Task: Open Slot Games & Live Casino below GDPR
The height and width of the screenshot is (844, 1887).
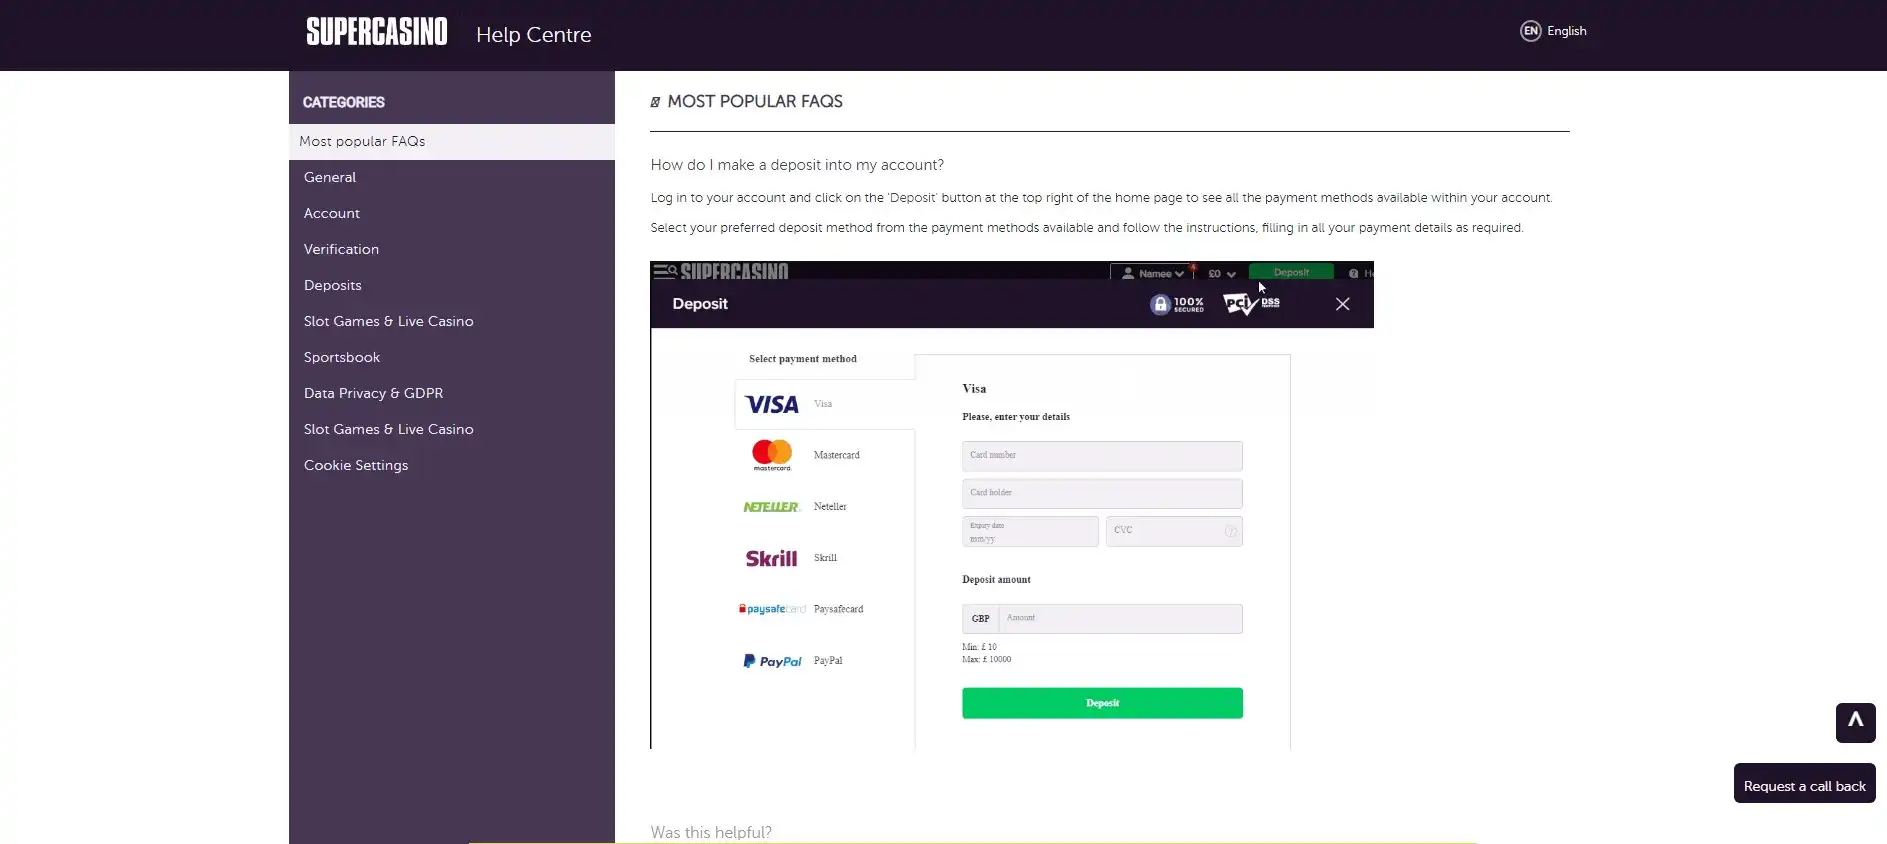Action: pos(452,430)
